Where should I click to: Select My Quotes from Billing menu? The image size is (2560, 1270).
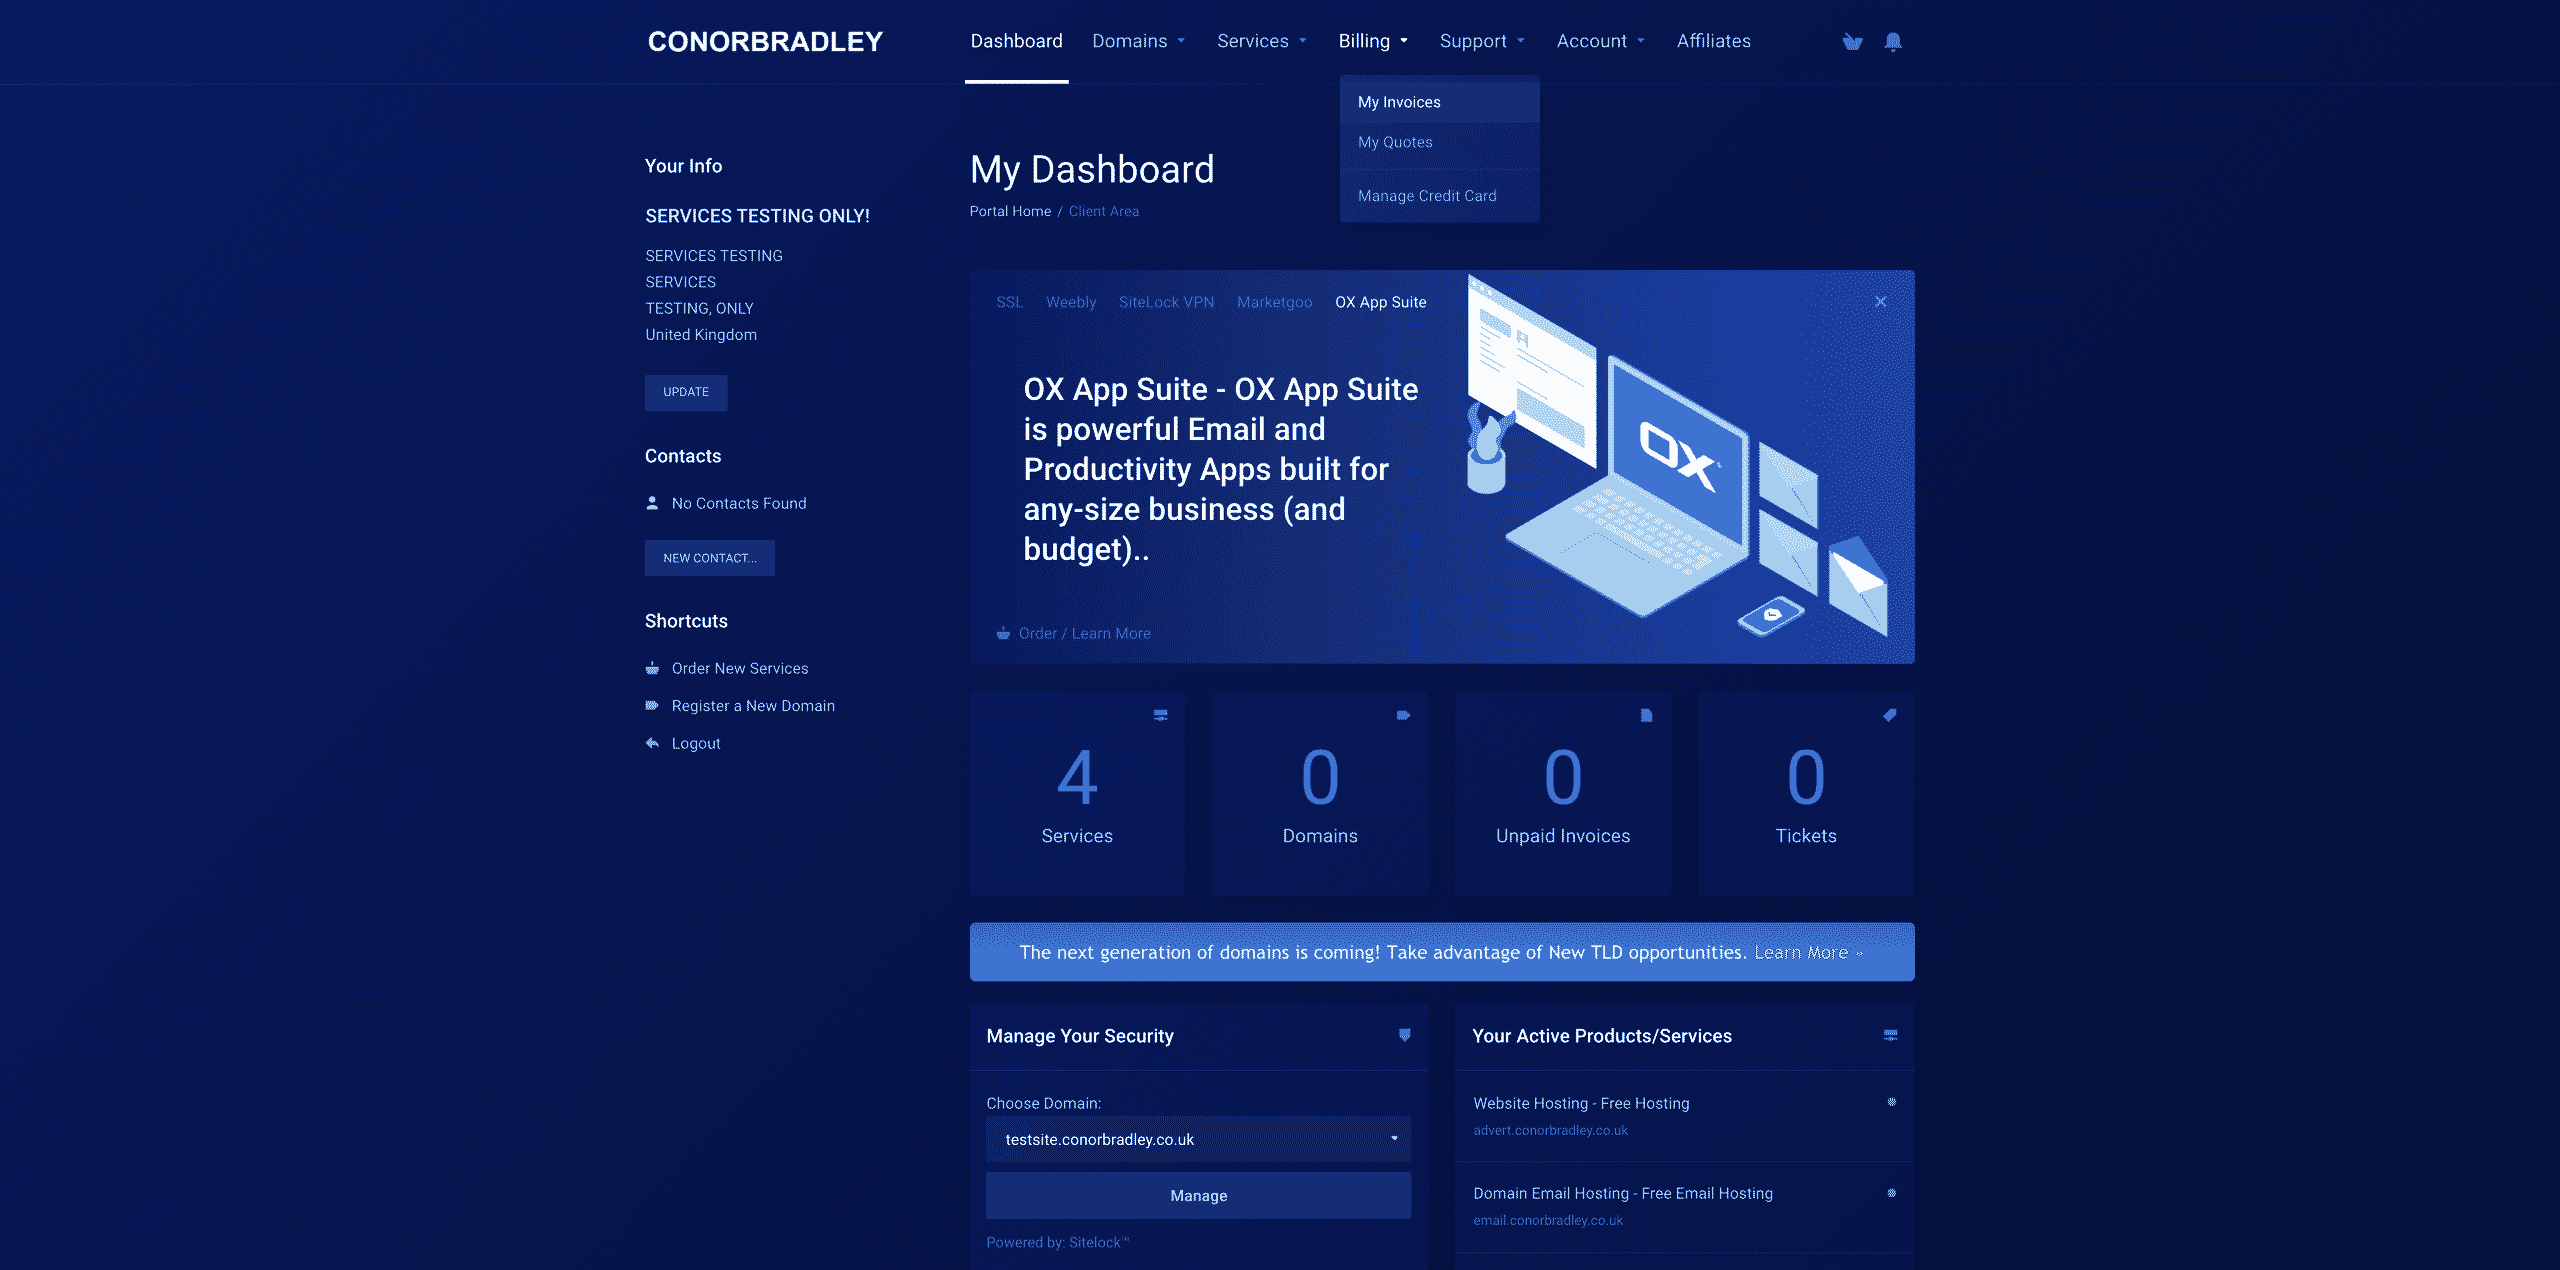coord(1439,142)
